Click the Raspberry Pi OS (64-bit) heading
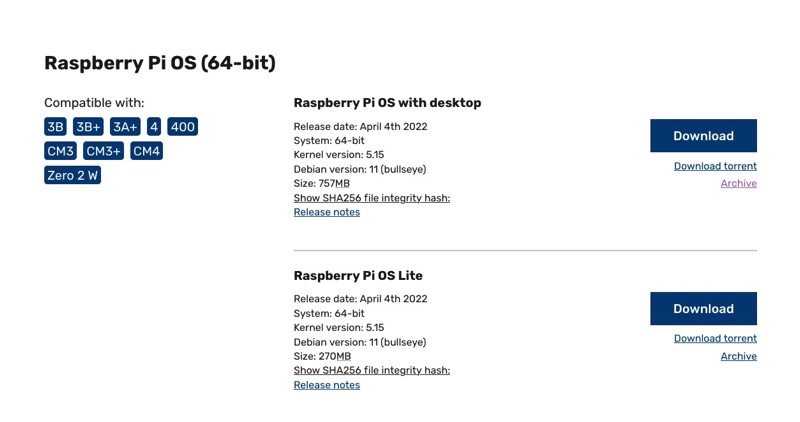Image resolution: width=800 pixels, height=422 pixels. click(160, 63)
